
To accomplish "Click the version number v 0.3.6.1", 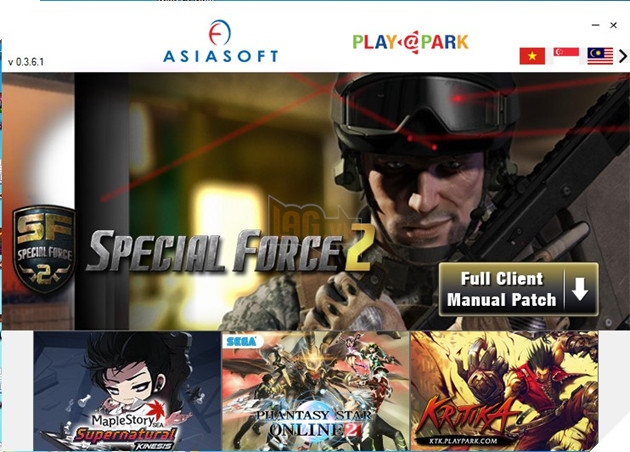I will [26, 62].
